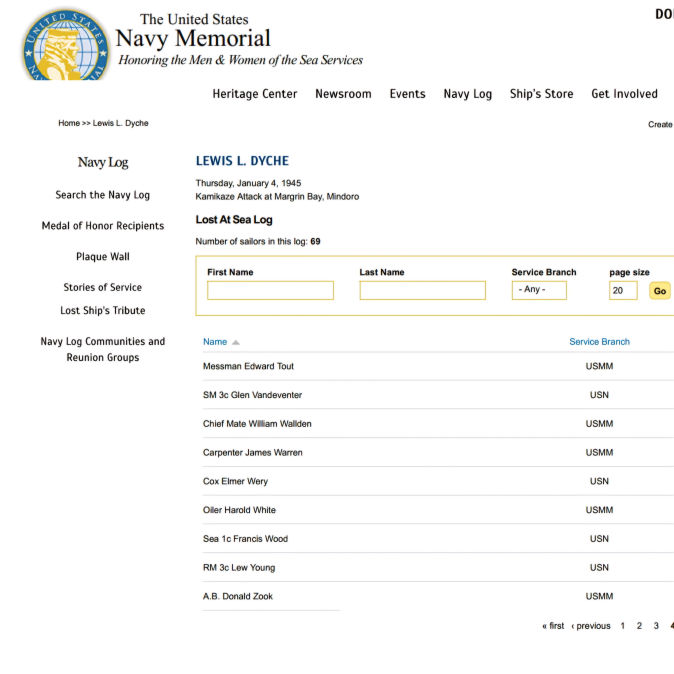This screenshot has width=674, height=674.
Task: Select Oiler Harold White entry
Action: [x=239, y=510]
